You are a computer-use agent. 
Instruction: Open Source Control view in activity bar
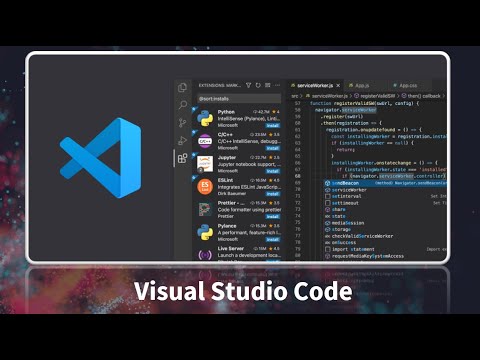[183, 123]
